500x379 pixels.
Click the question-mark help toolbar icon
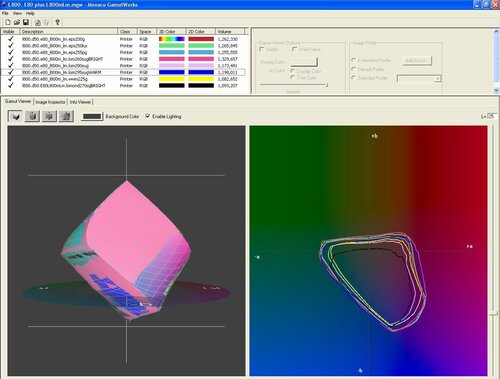click(x=57, y=22)
